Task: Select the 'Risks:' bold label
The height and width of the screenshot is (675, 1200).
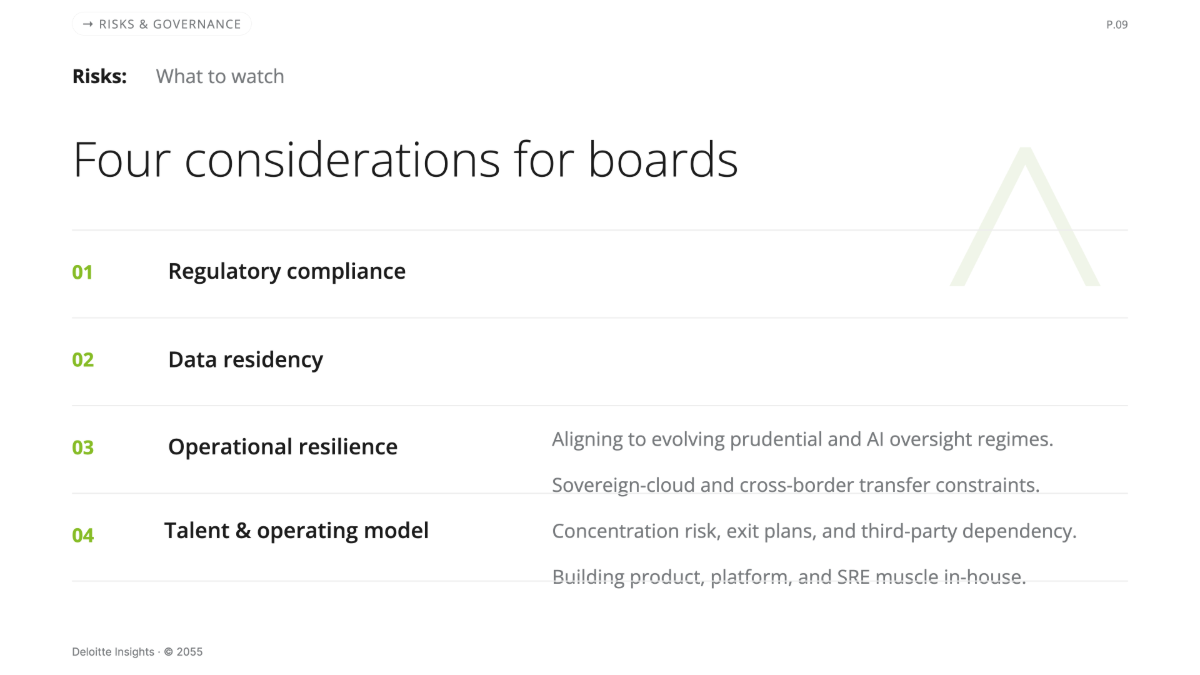Action: [x=100, y=76]
